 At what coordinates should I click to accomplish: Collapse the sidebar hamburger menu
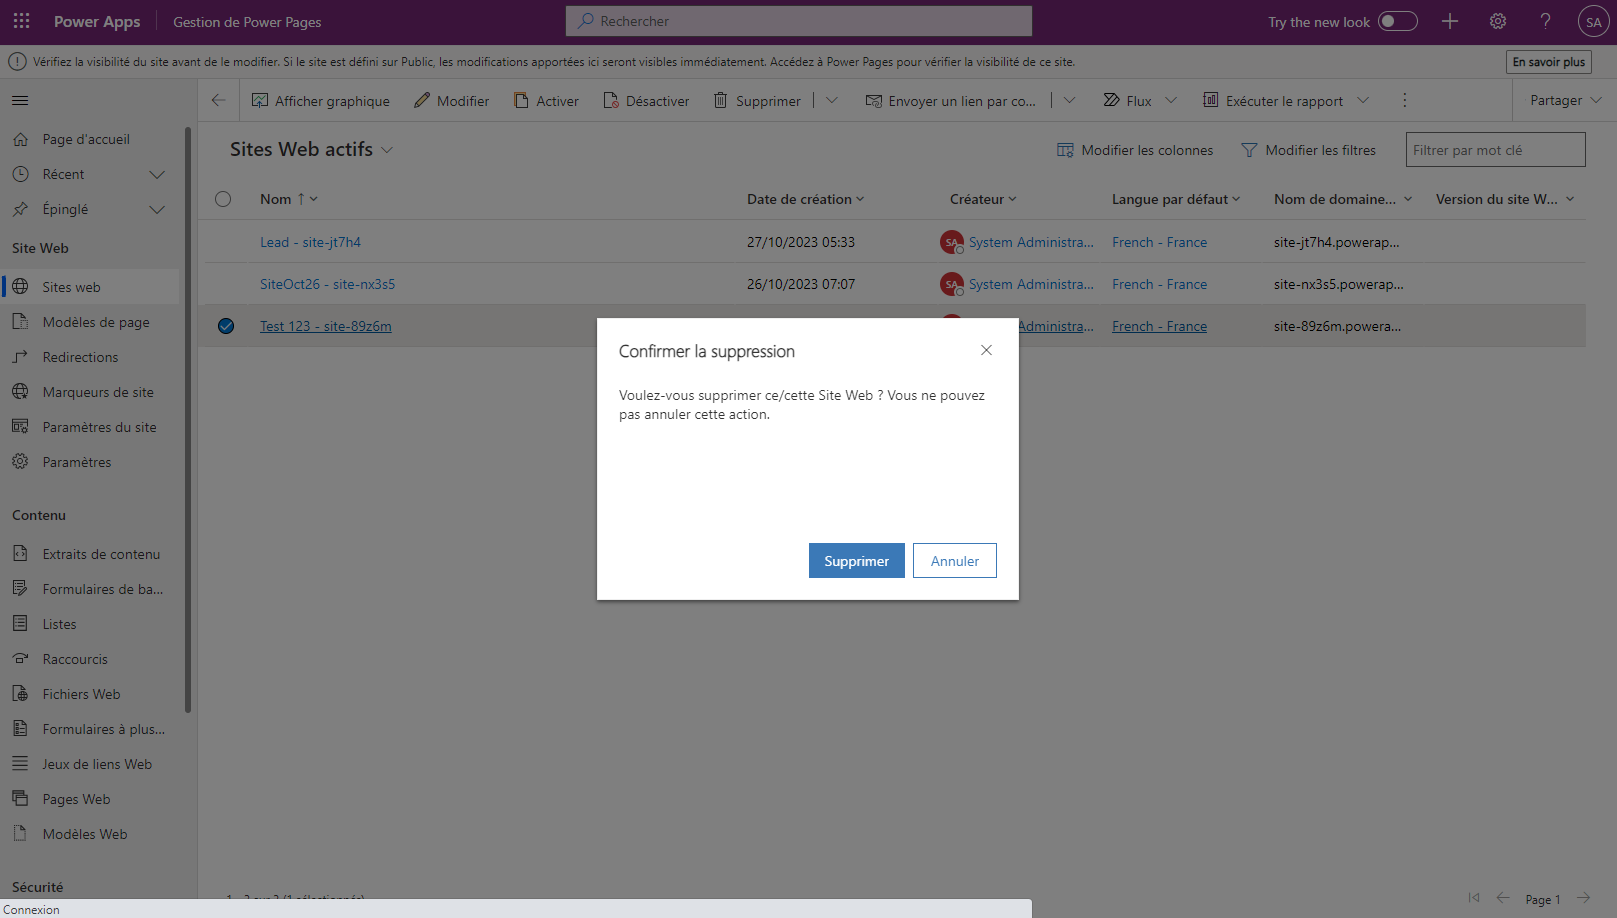(20, 100)
